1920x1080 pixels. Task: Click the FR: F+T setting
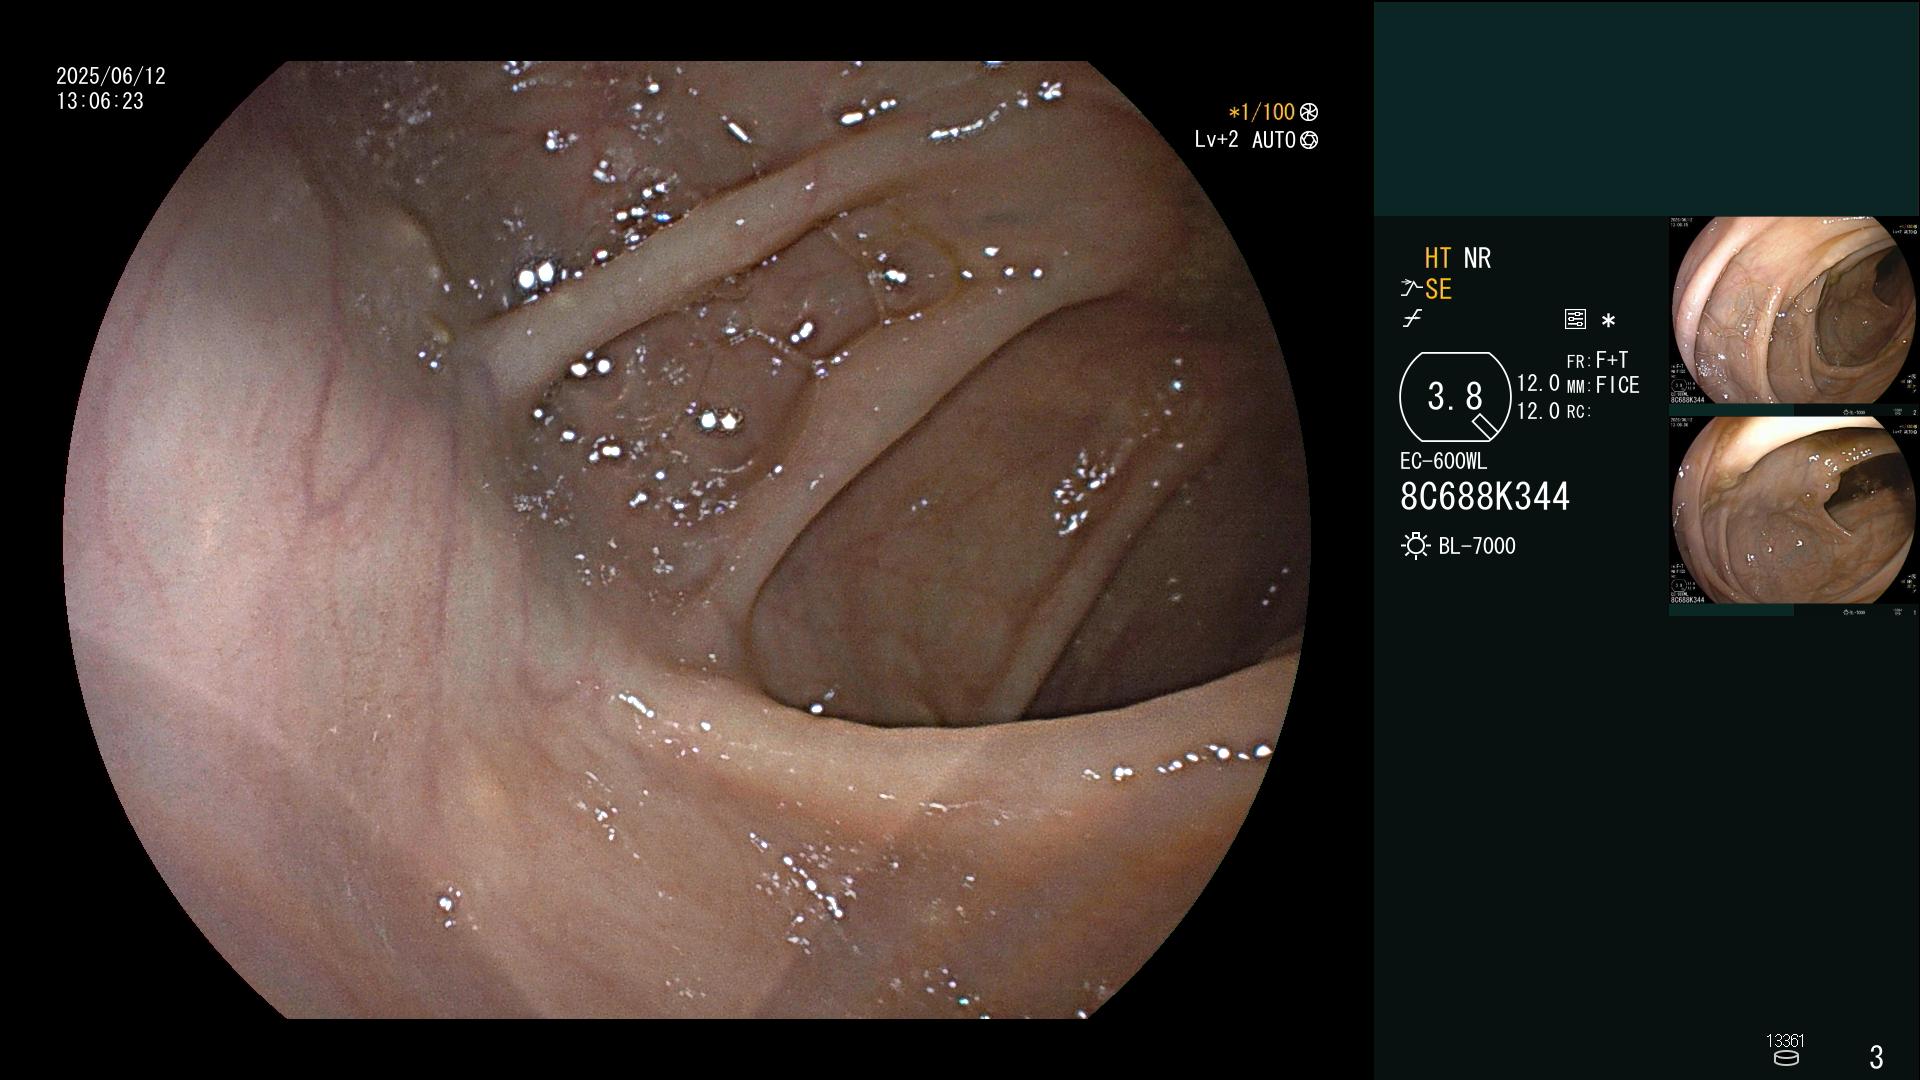(1598, 360)
